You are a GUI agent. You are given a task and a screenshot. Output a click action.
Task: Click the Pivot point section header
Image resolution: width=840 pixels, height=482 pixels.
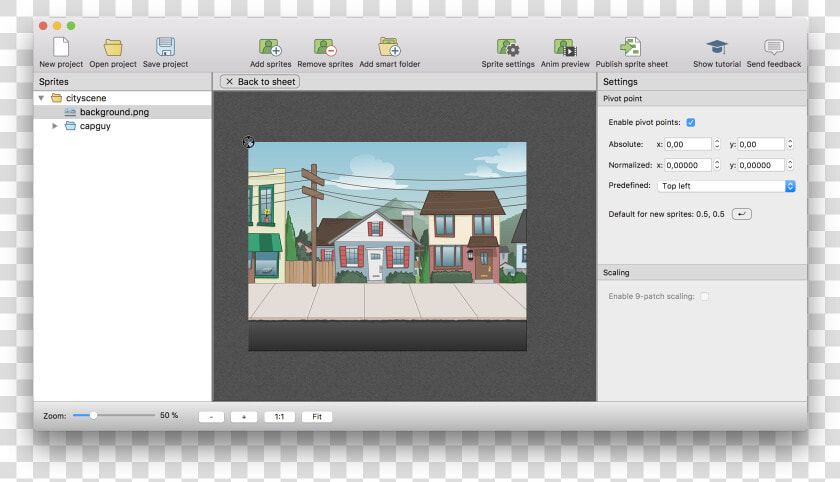702,99
